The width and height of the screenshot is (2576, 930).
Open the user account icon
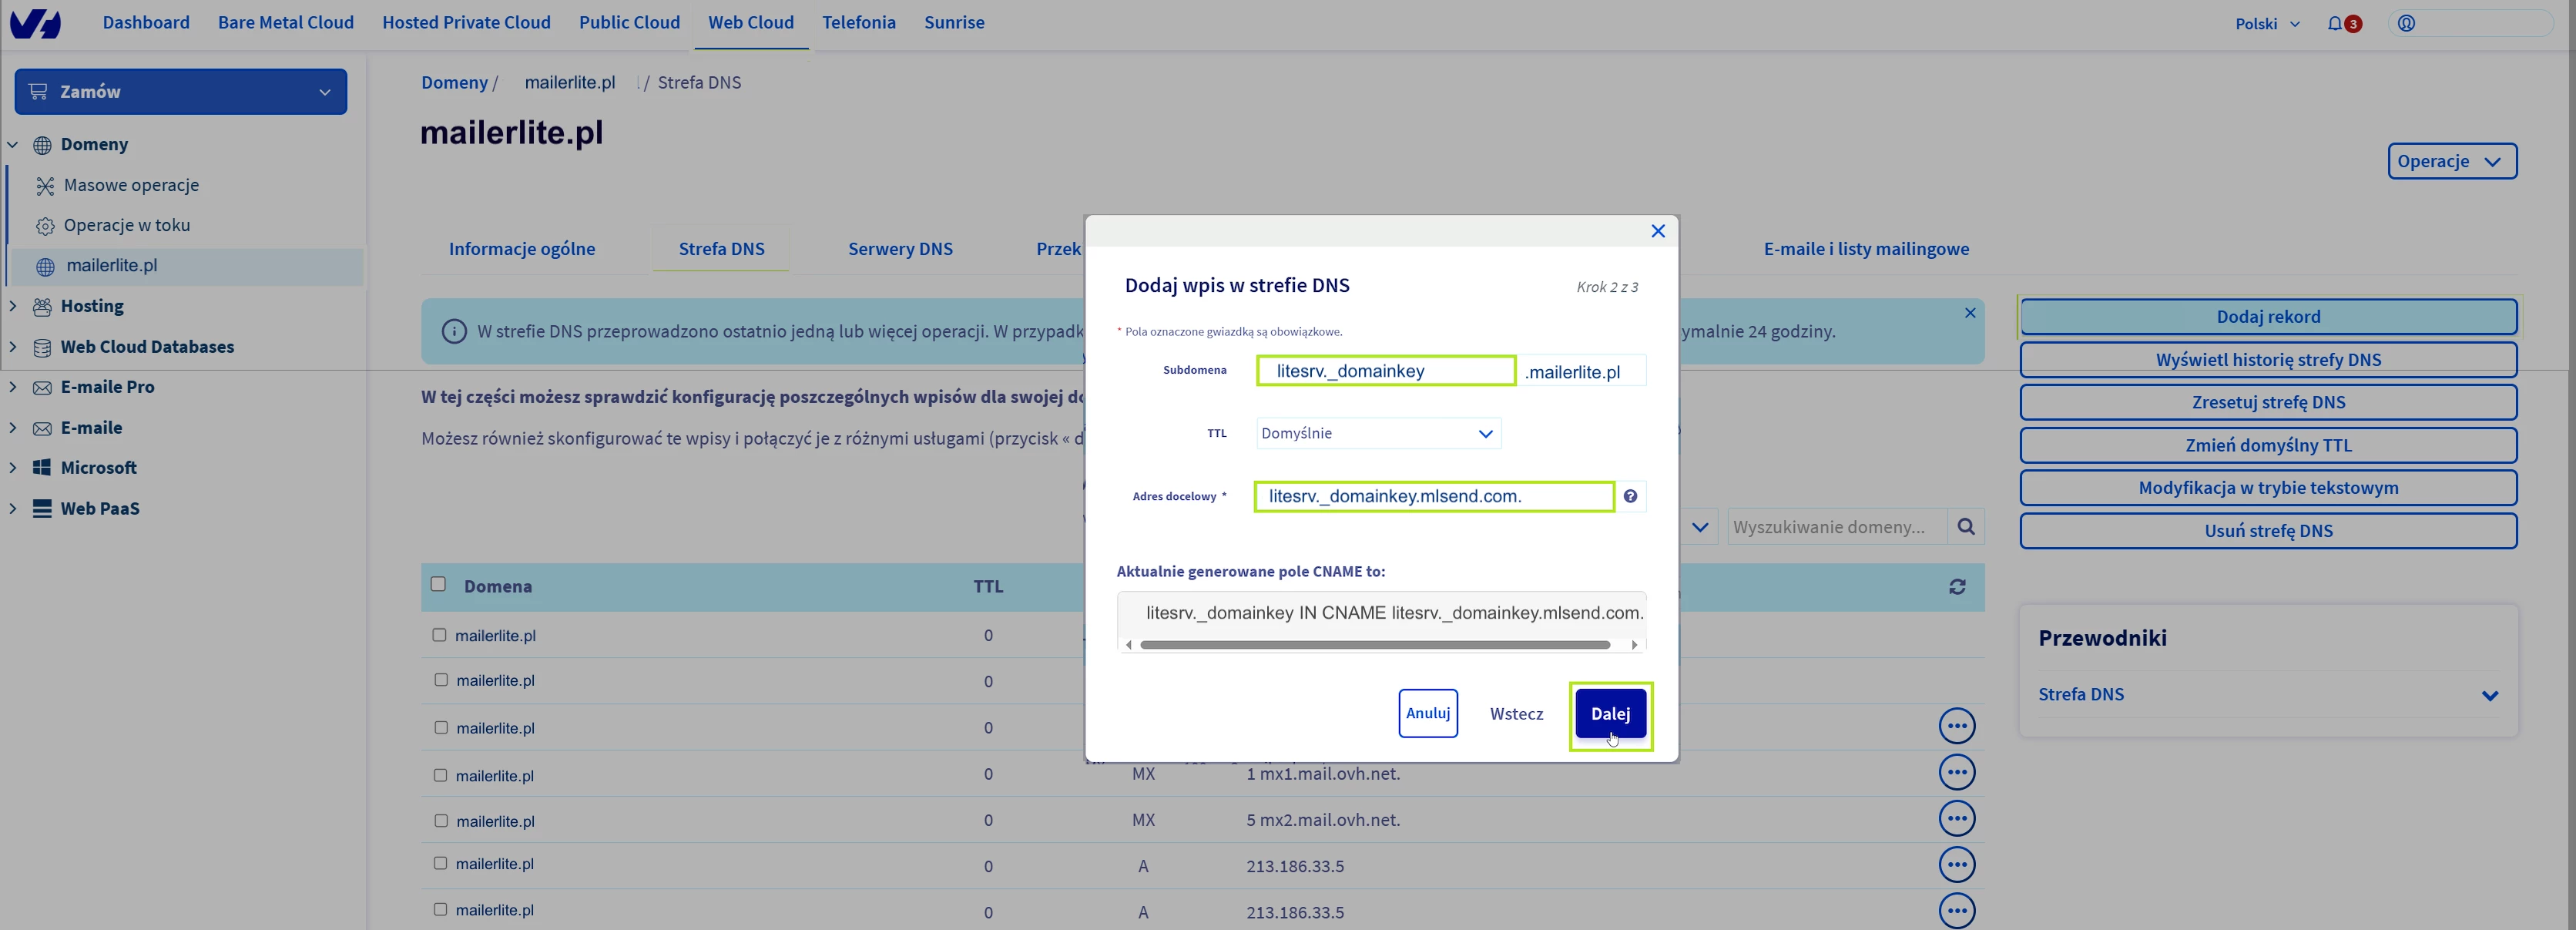coord(2407,23)
